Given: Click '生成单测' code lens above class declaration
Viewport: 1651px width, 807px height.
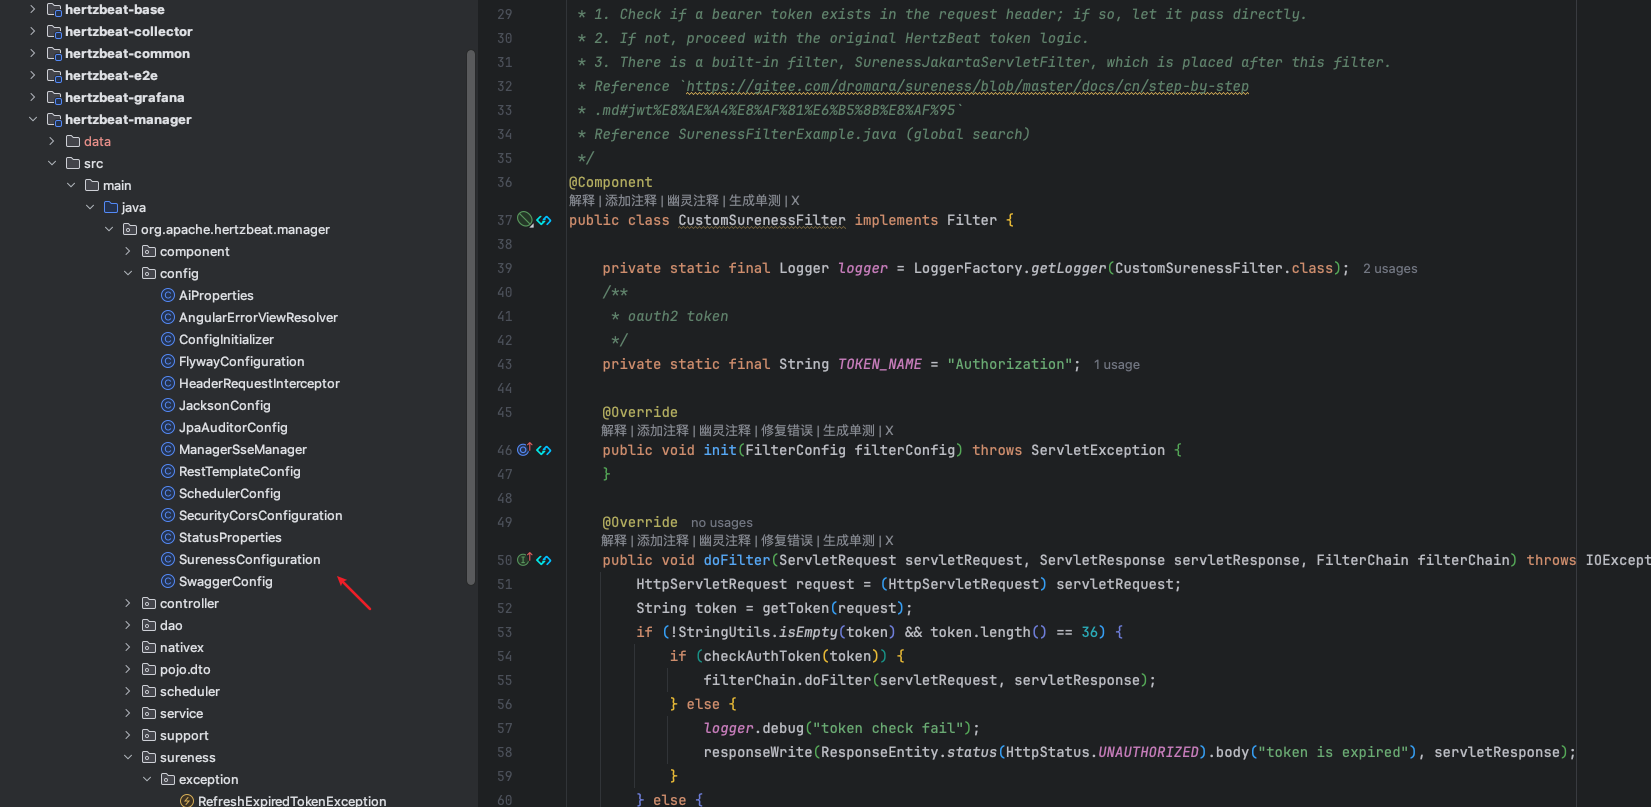Looking at the screenshot, I should coord(754,201).
